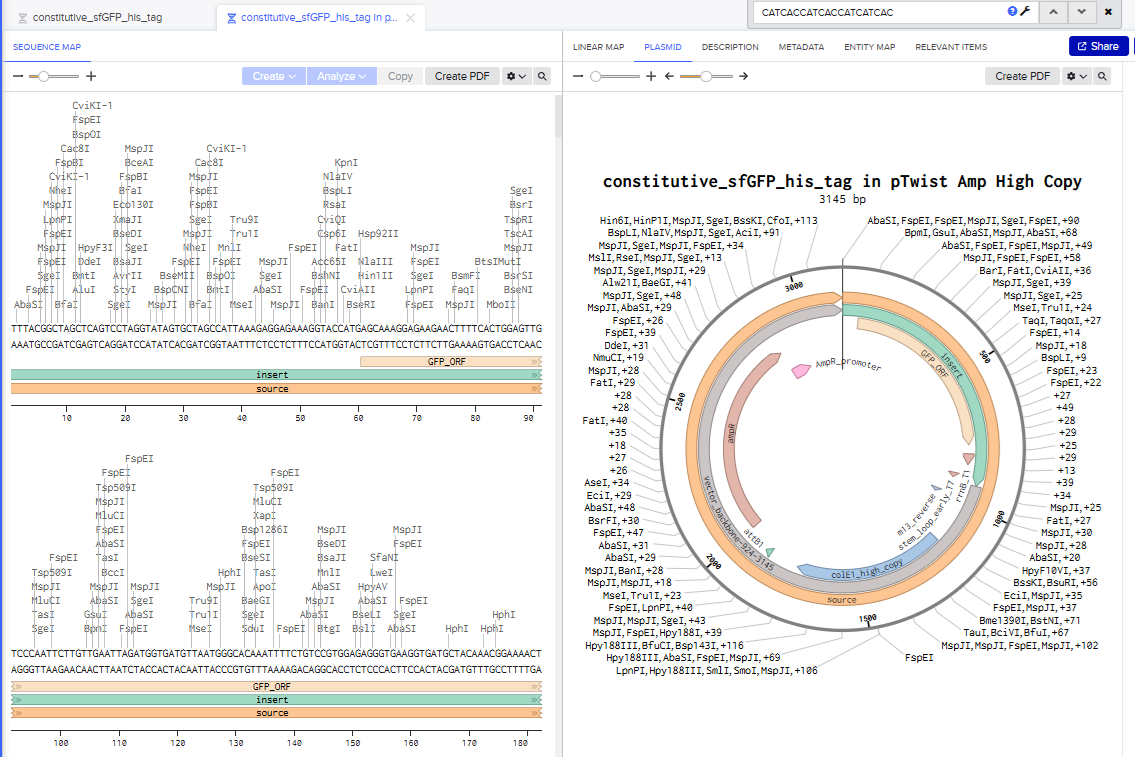This screenshot has width=1135, height=757.
Task: Click the BtsIMutI enzyme label
Action: pos(497,262)
